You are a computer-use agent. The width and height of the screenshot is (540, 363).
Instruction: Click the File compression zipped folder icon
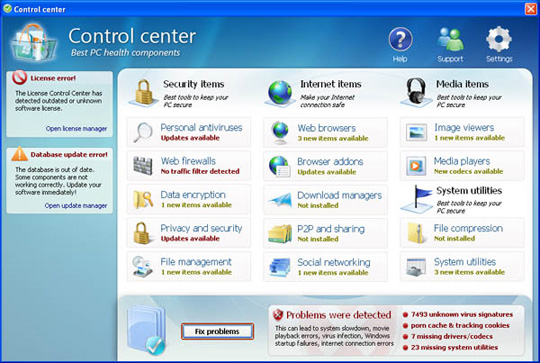[x=416, y=233]
